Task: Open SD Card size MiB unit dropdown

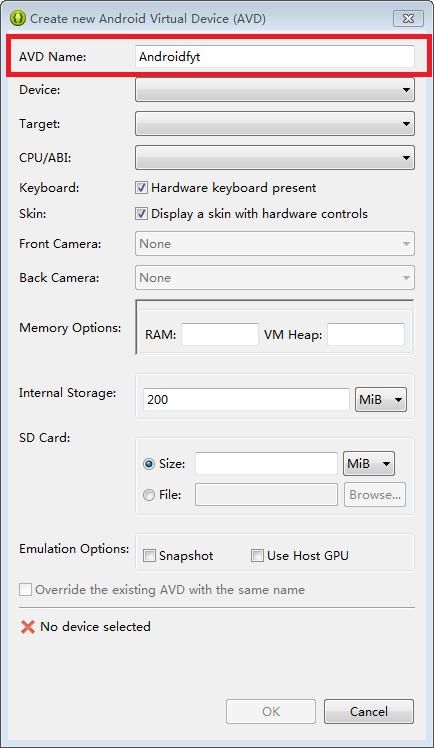Action: [x=369, y=463]
